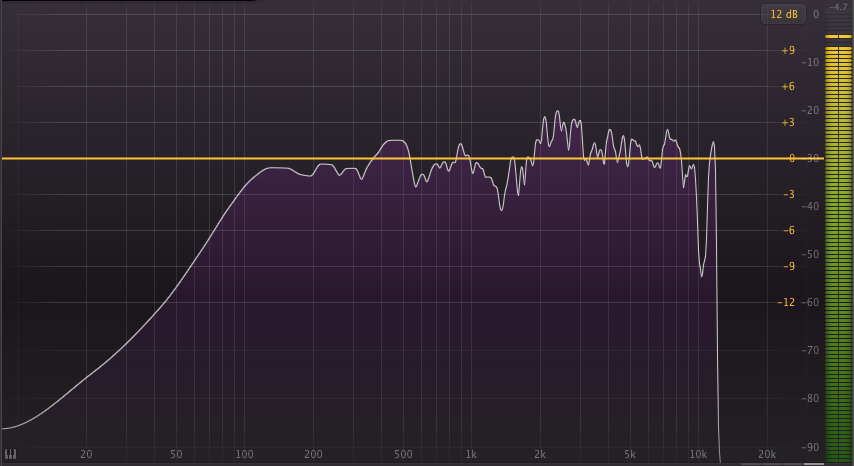
Task: Click the 20 Hz frequency axis label
Action: (x=86, y=454)
